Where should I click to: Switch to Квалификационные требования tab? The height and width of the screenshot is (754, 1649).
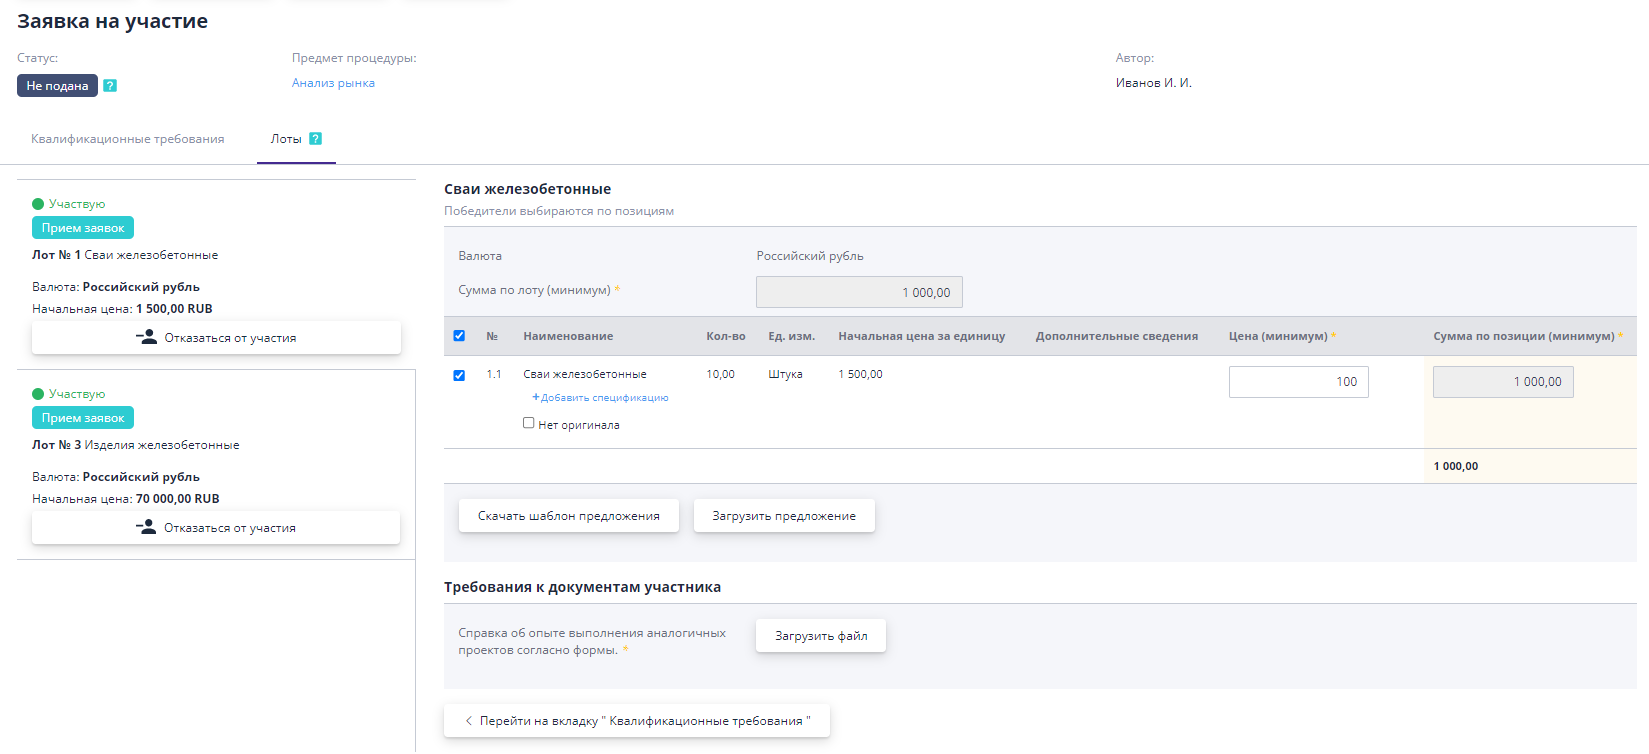(x=127, y=139)
